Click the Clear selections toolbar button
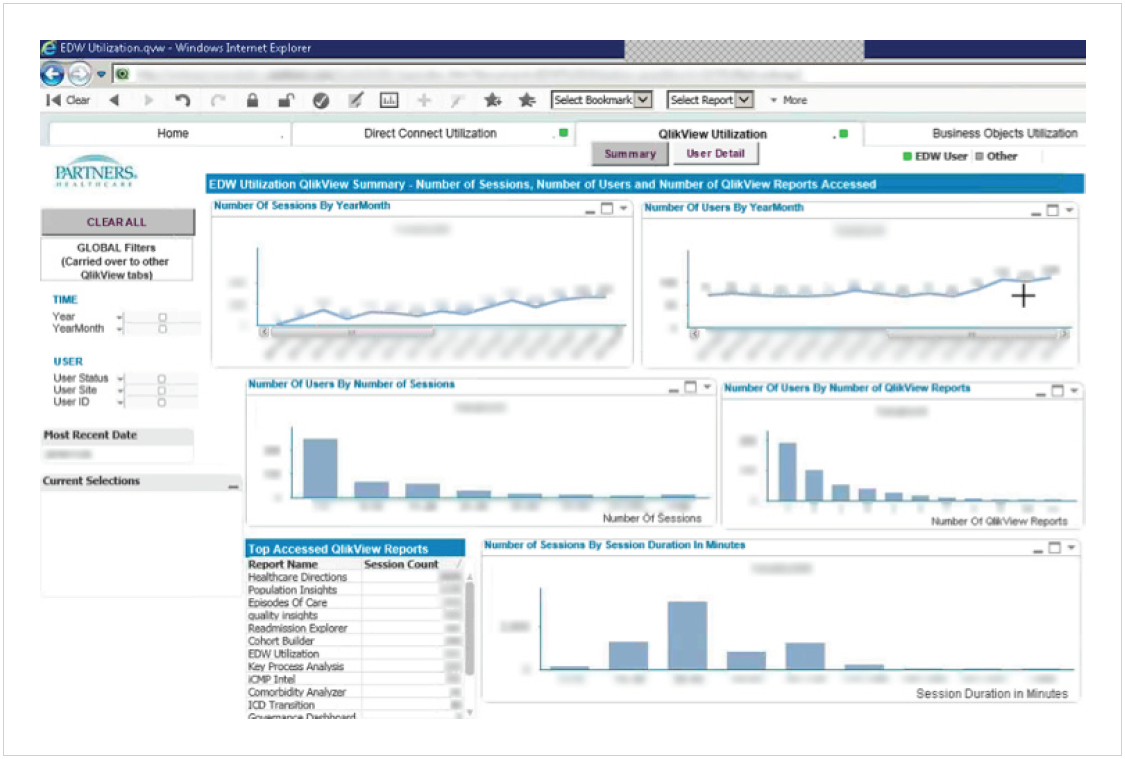The image size is (1125, 759). pyautogui.click(x=68, y=100)
